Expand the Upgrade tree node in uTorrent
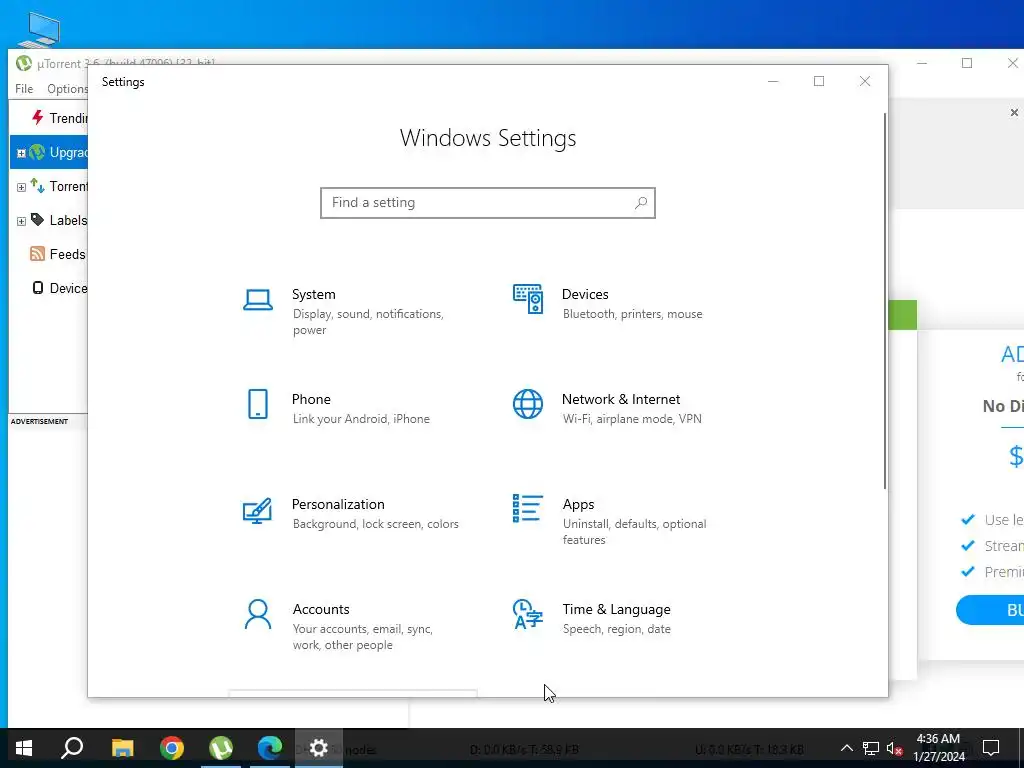The height and width of the screenshot is (768, 1024). click(21, 153)
